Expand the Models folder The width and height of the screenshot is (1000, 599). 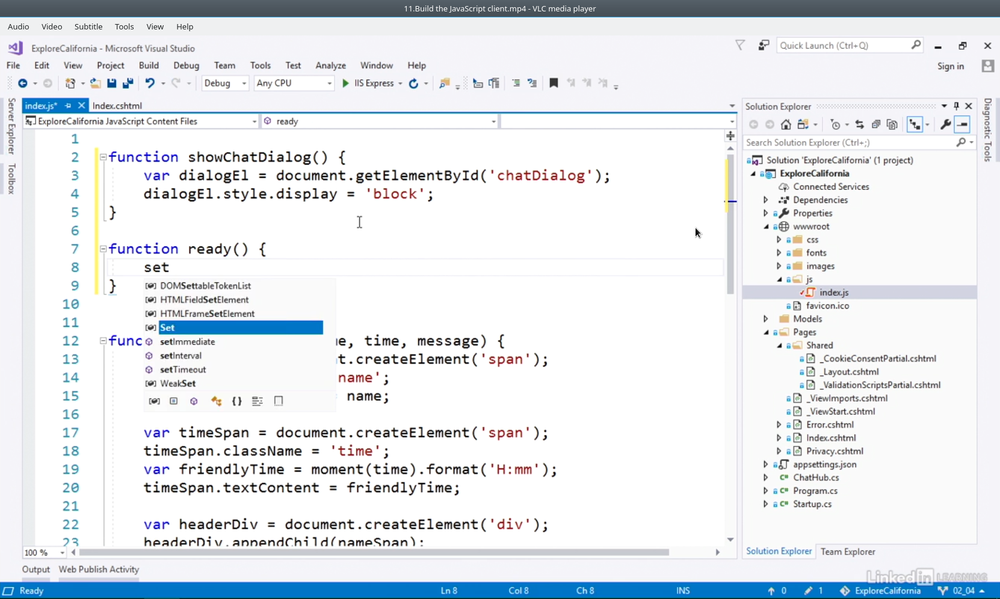tap(766, 319)
